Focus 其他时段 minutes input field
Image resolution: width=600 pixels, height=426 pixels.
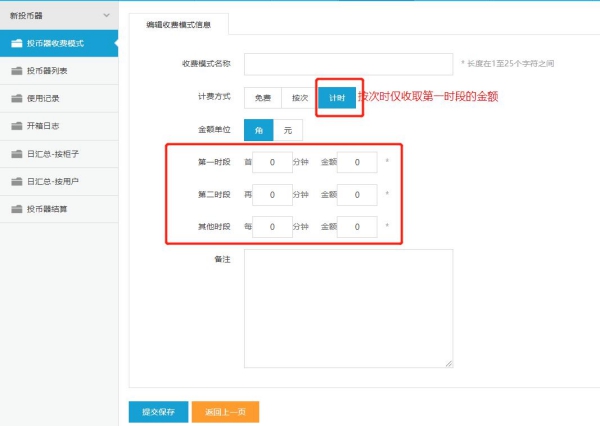[272, 227]
